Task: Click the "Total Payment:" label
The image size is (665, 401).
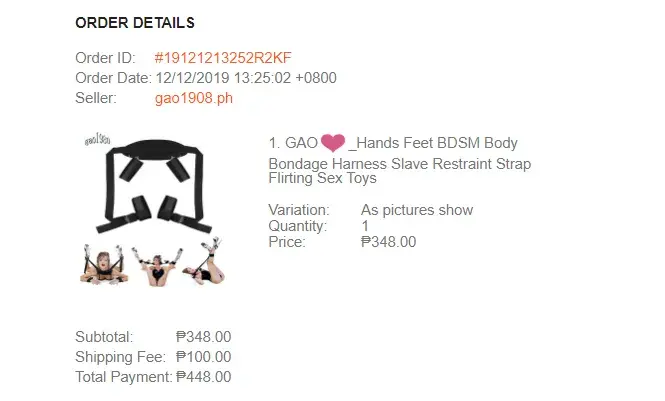Action: 124,377
